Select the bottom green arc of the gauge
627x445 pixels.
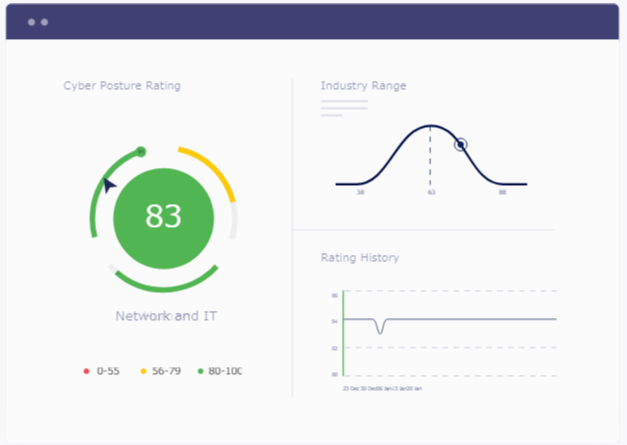[166, 280]
